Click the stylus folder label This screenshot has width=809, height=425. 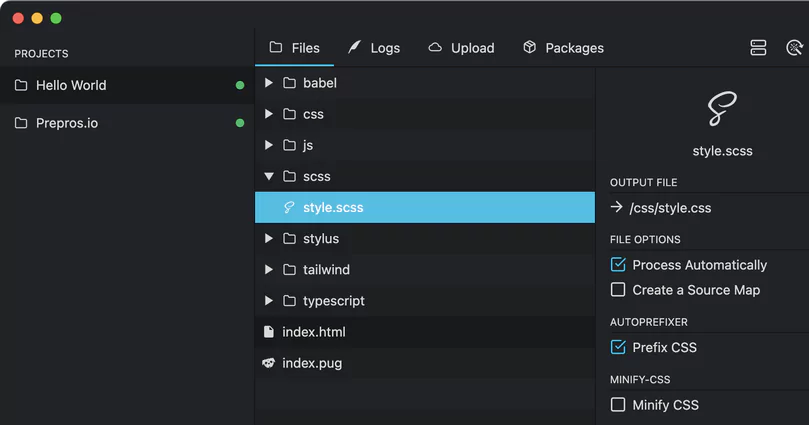[321, 239]
